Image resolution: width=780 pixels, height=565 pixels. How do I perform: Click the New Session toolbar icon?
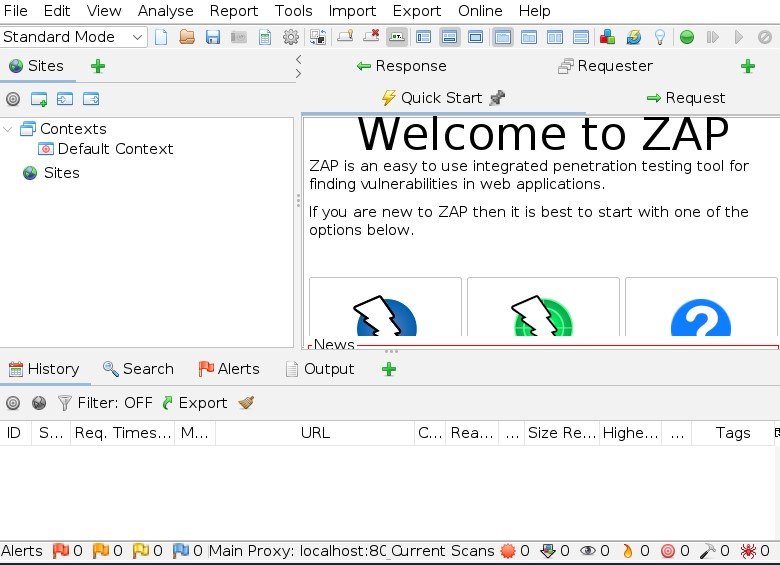coord(161,37)
